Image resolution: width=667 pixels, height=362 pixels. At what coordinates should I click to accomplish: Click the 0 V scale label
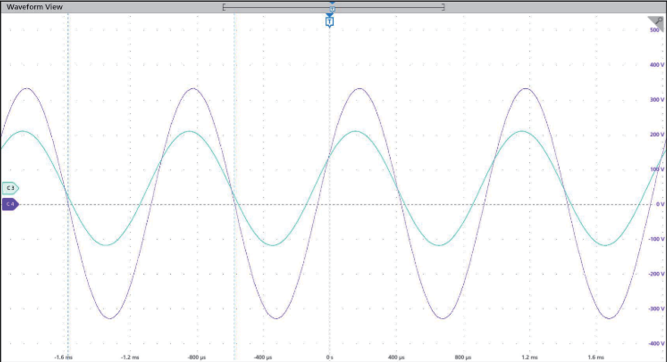tap(659, 204)
